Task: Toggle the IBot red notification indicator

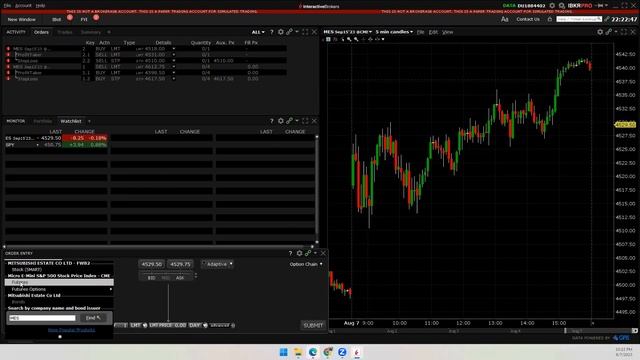Action: 70,18
